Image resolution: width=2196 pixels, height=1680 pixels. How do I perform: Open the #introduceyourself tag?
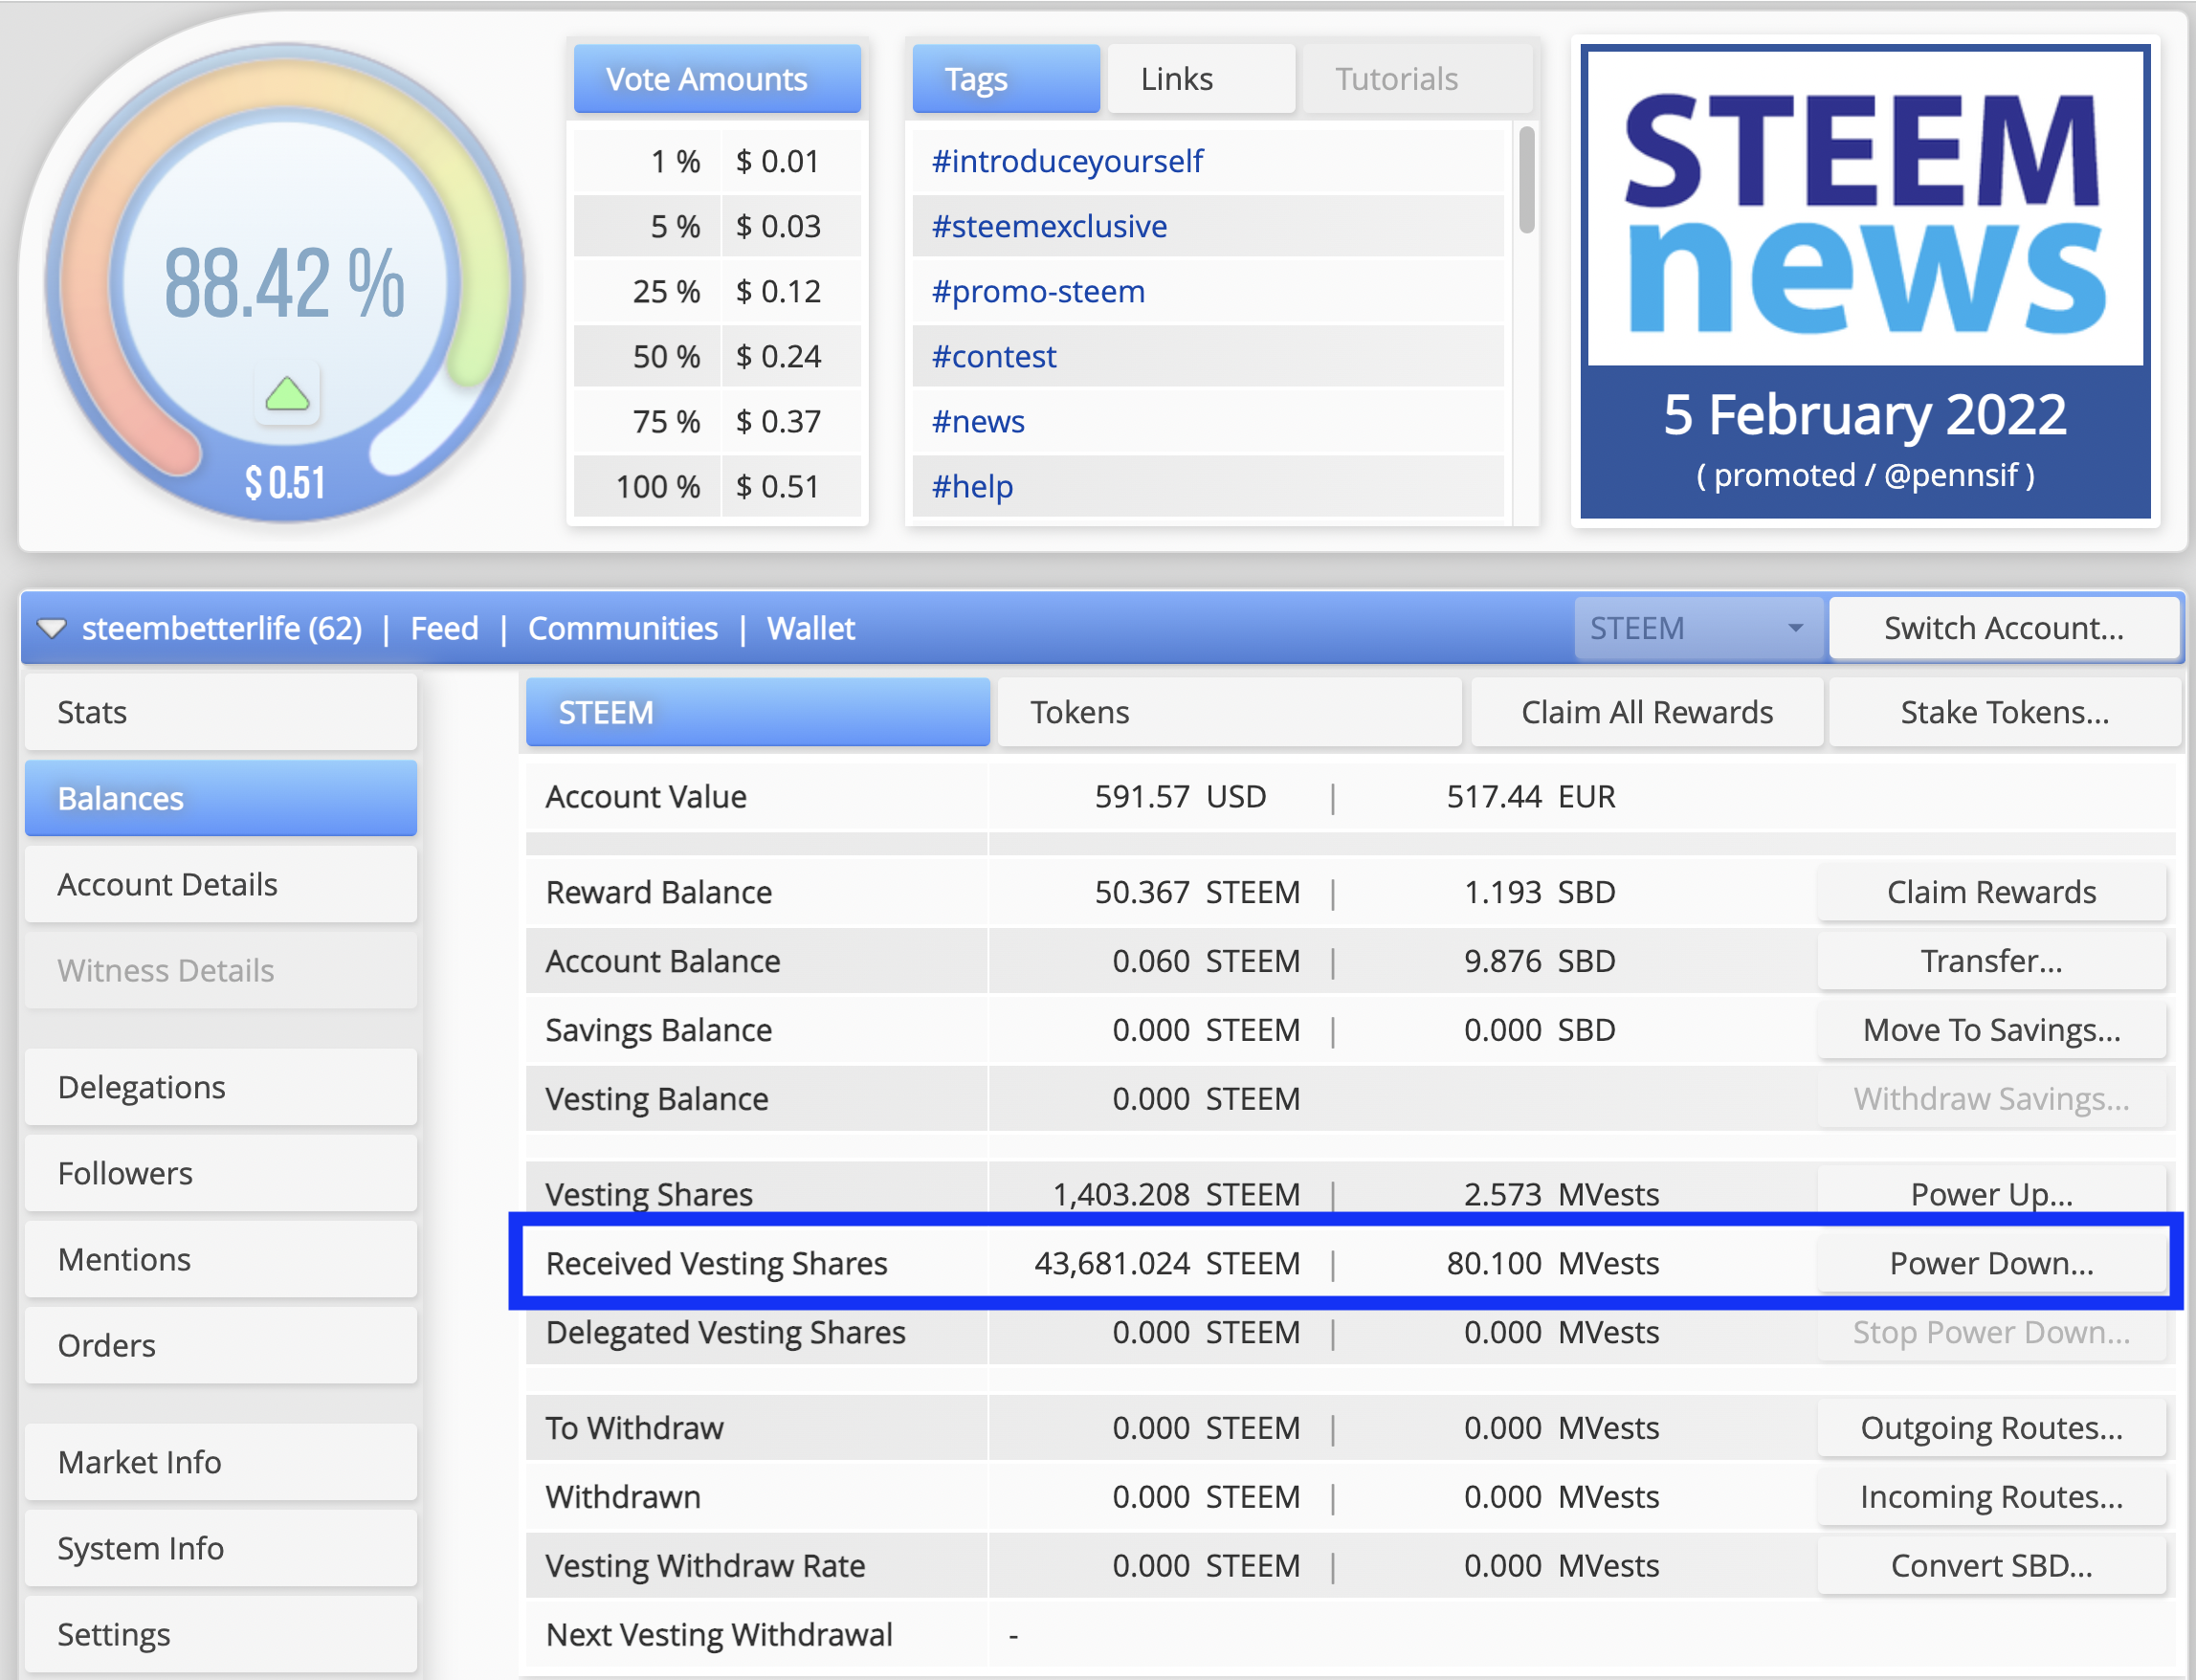[1067, 161]
